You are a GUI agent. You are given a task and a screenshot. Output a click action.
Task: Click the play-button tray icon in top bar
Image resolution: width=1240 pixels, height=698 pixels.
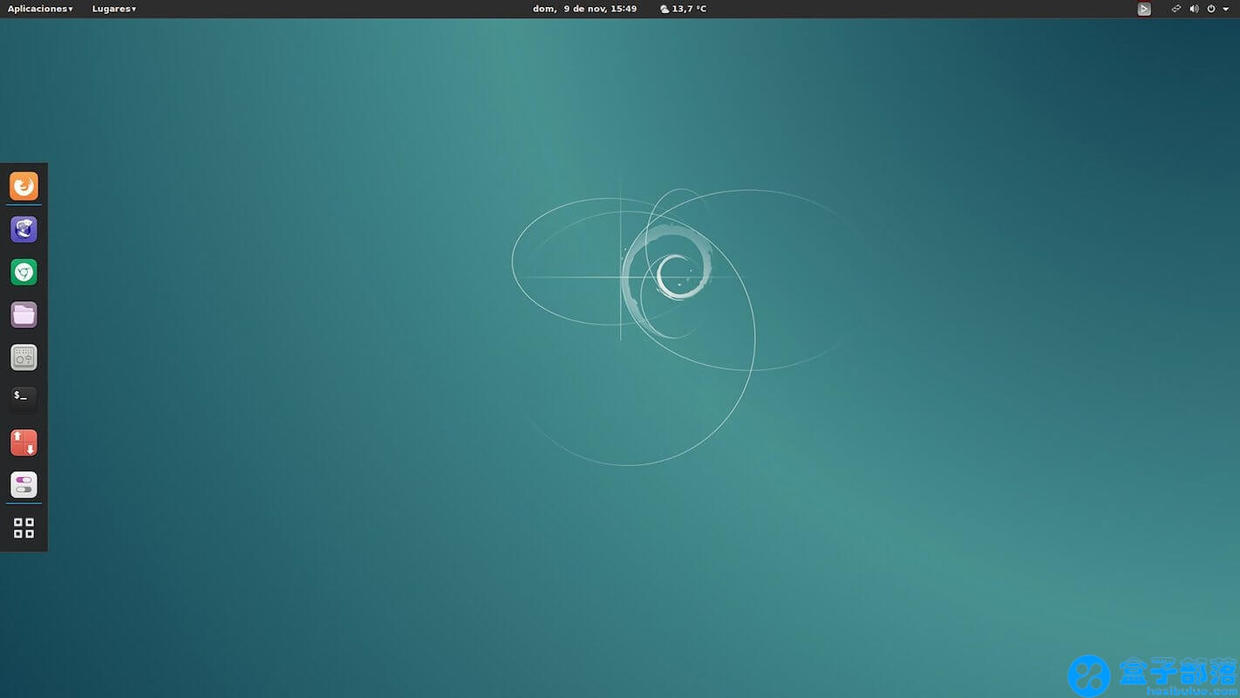(1144, 9)
